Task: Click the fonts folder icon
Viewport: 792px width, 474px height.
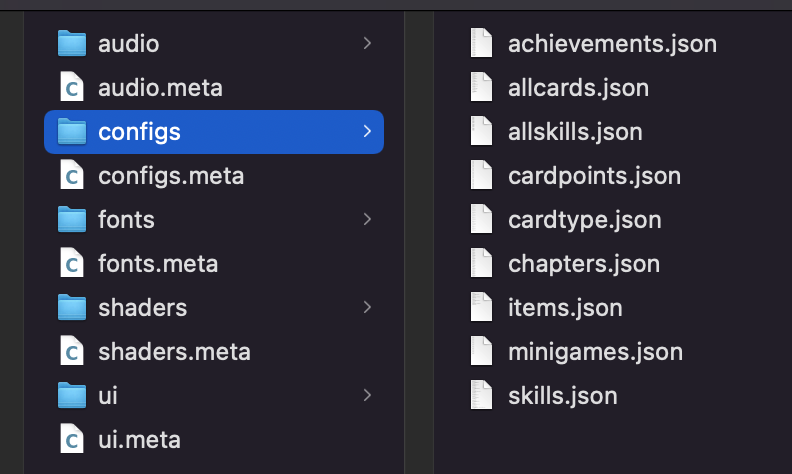Action: tap(72, 219)
